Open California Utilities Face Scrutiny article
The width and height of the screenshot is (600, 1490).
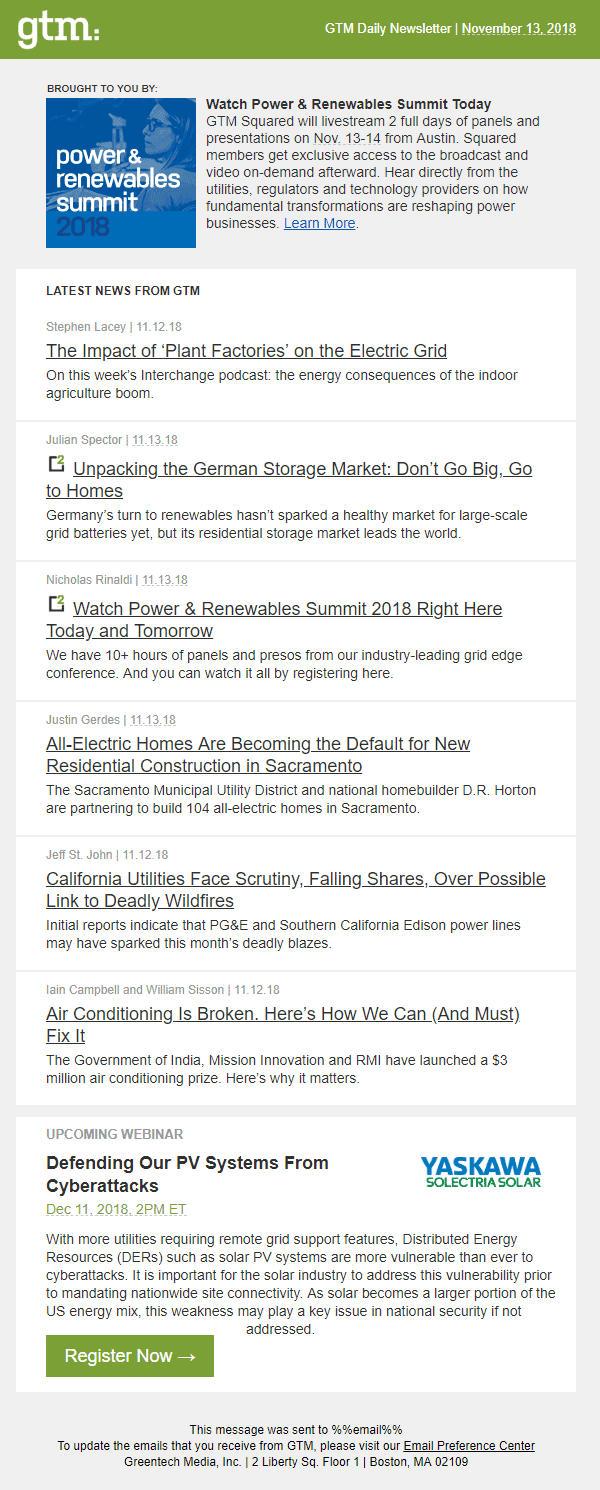296,890
